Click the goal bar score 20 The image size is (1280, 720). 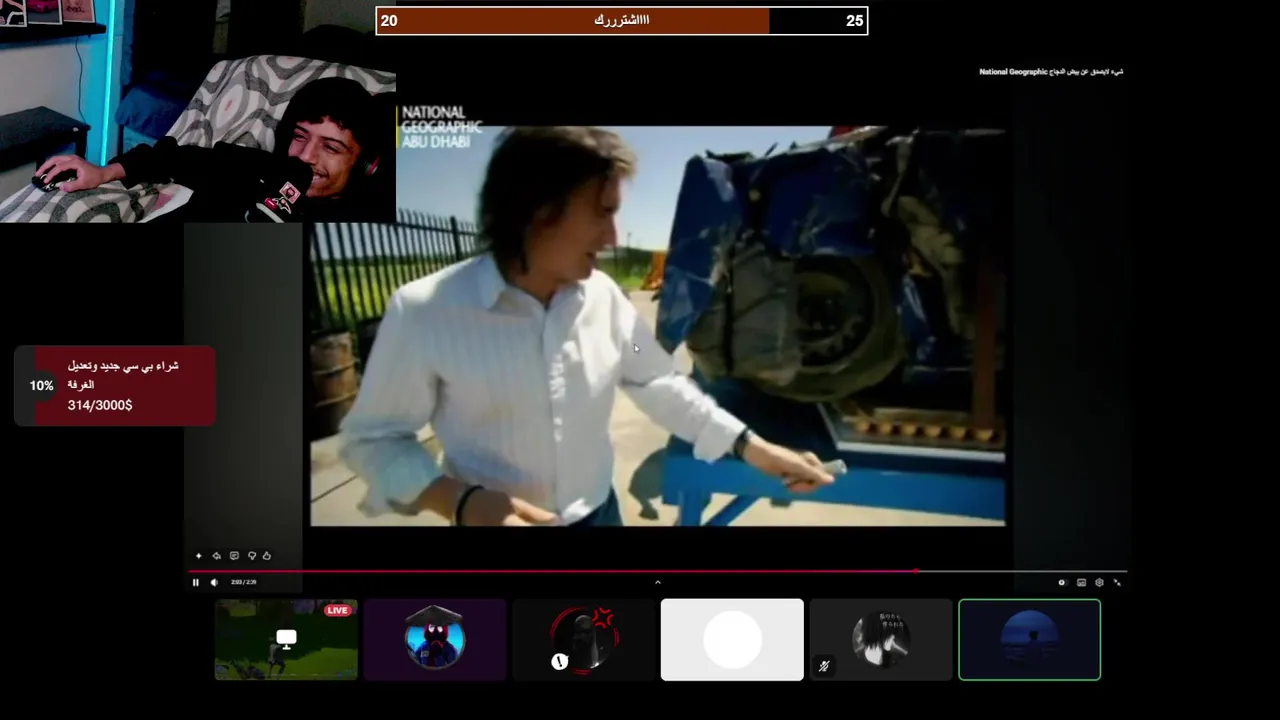pyautogui.click(x=389, y=21)
